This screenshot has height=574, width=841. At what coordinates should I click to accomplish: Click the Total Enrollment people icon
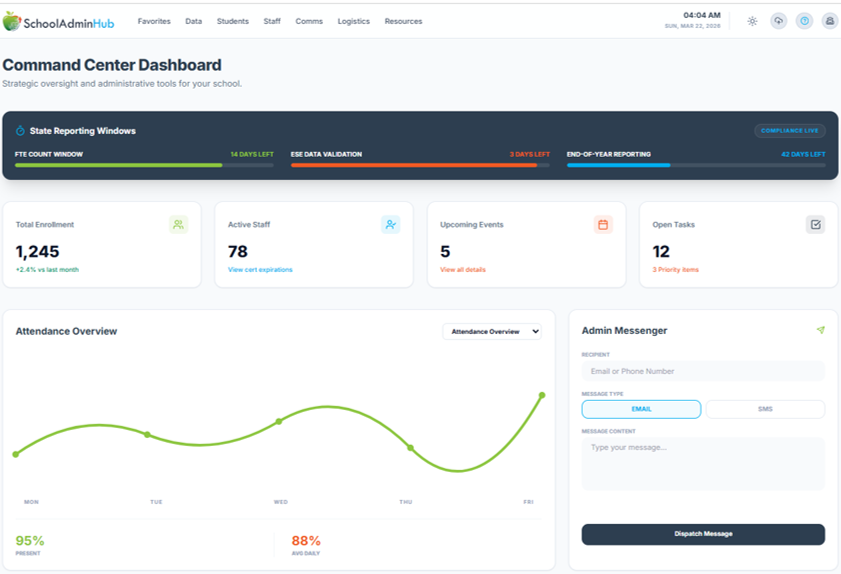(x=178, y=225)
